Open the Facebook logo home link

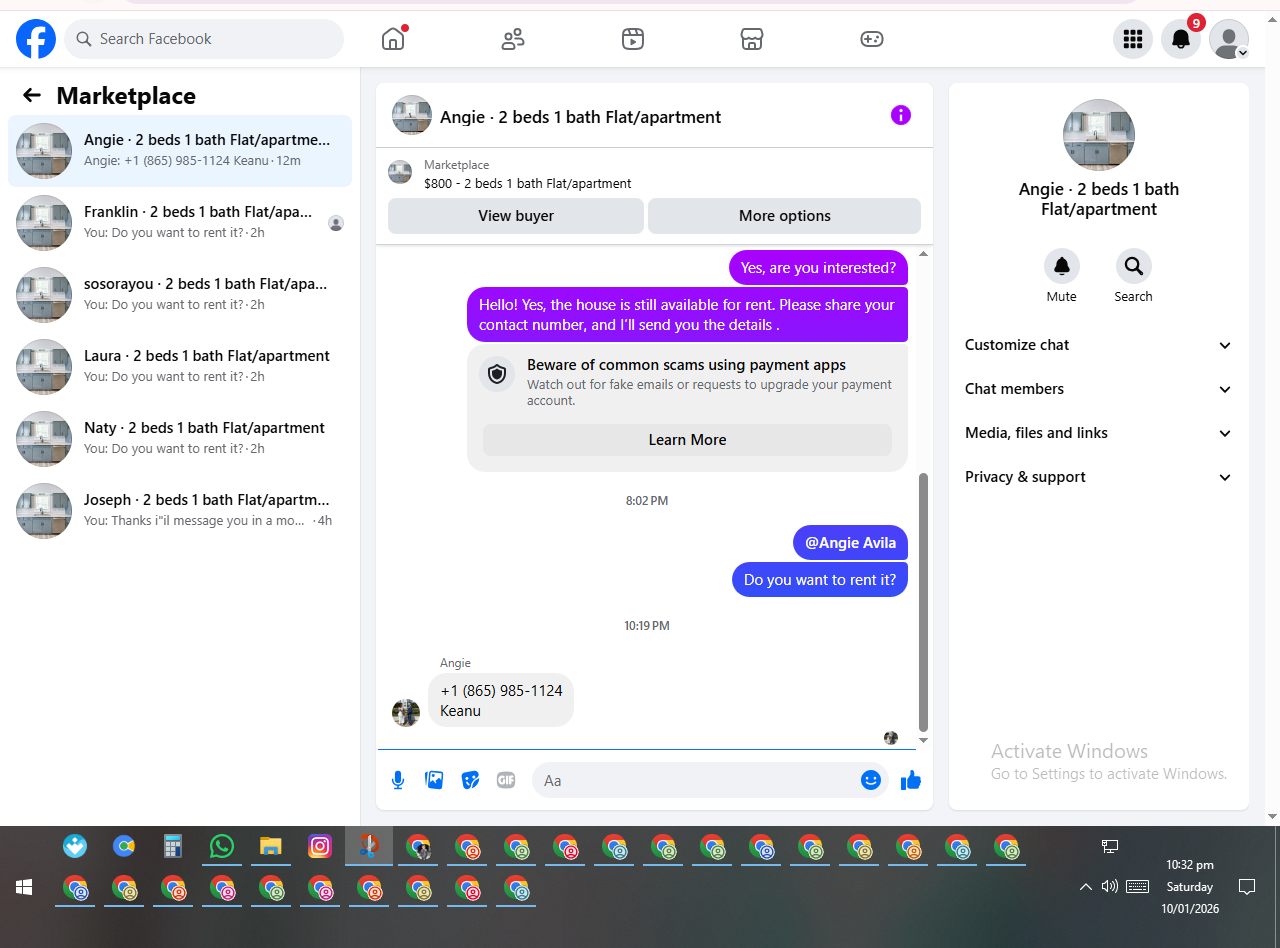(x=36, y=39)
